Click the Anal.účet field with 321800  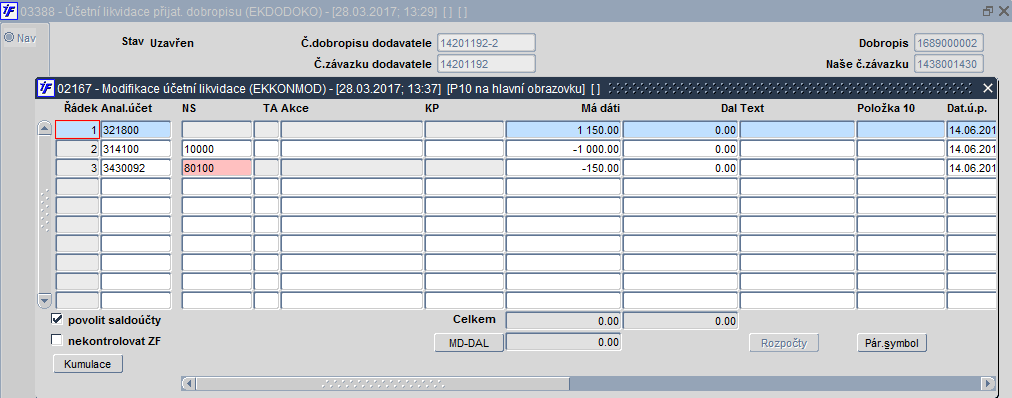pos(136,130)
